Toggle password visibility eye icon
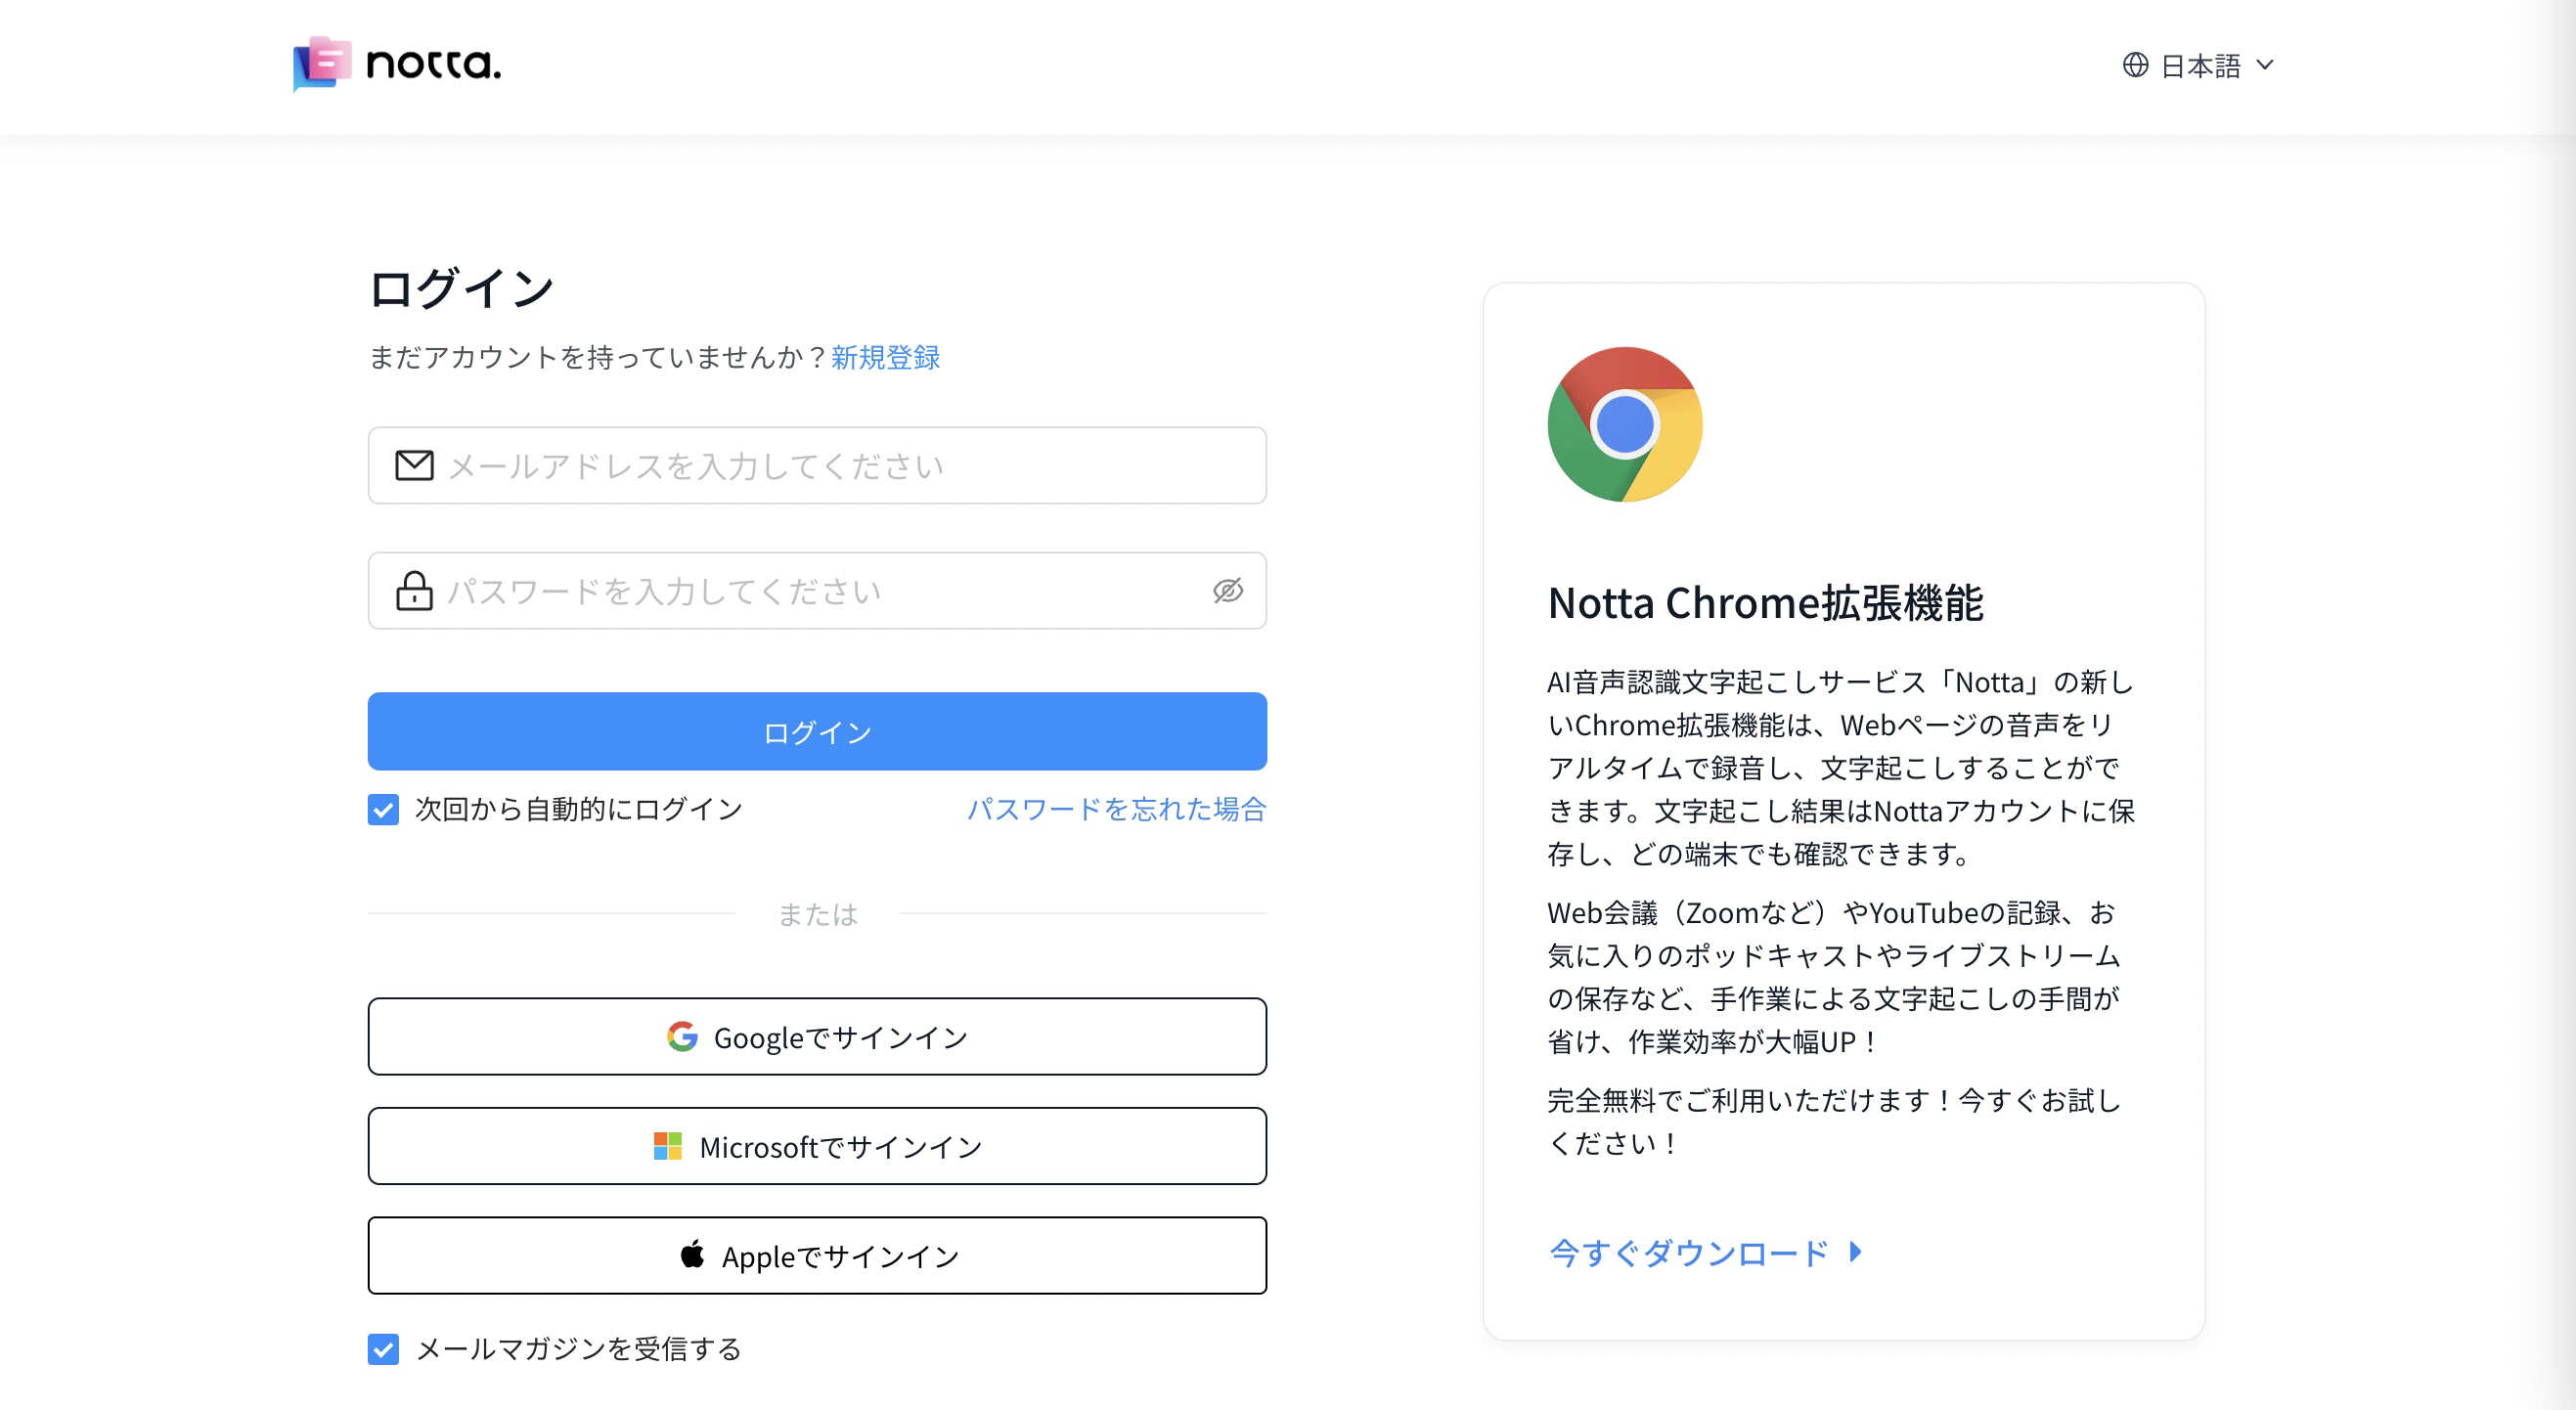Screen dimensions: 2576x1410 tap(1228, 591)
